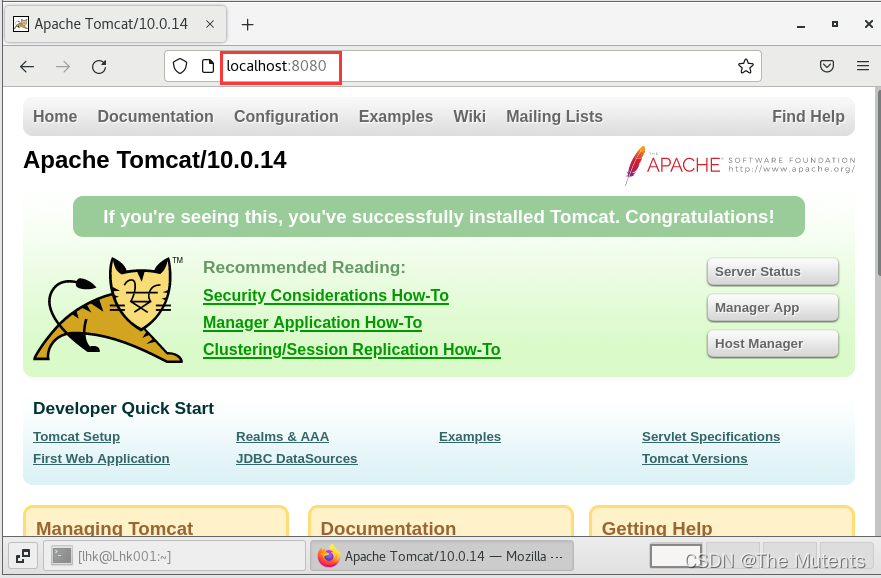Image resolution: width=881 pixels, height=578 pixels.
Task: Open the Find Help navigation item
Action: [808, 116]
